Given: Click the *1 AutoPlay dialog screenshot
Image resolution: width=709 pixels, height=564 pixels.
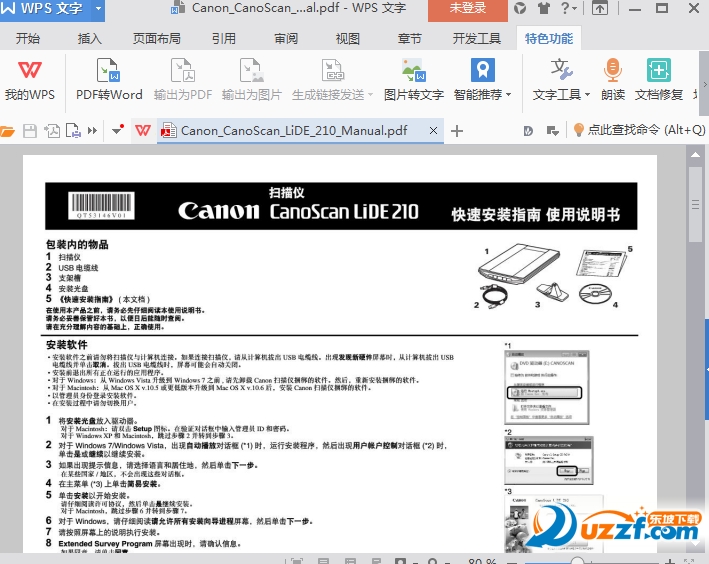Looking at the screenshot, I should (x=547, y=387).
